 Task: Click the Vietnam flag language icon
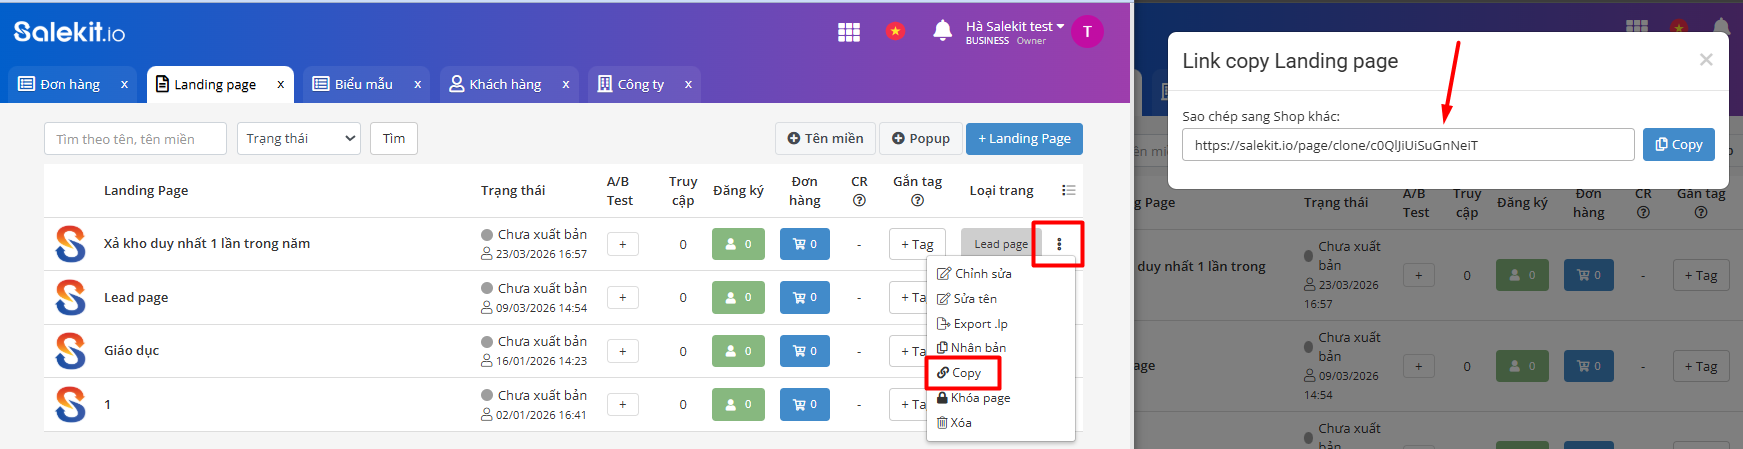click(895, 32)
